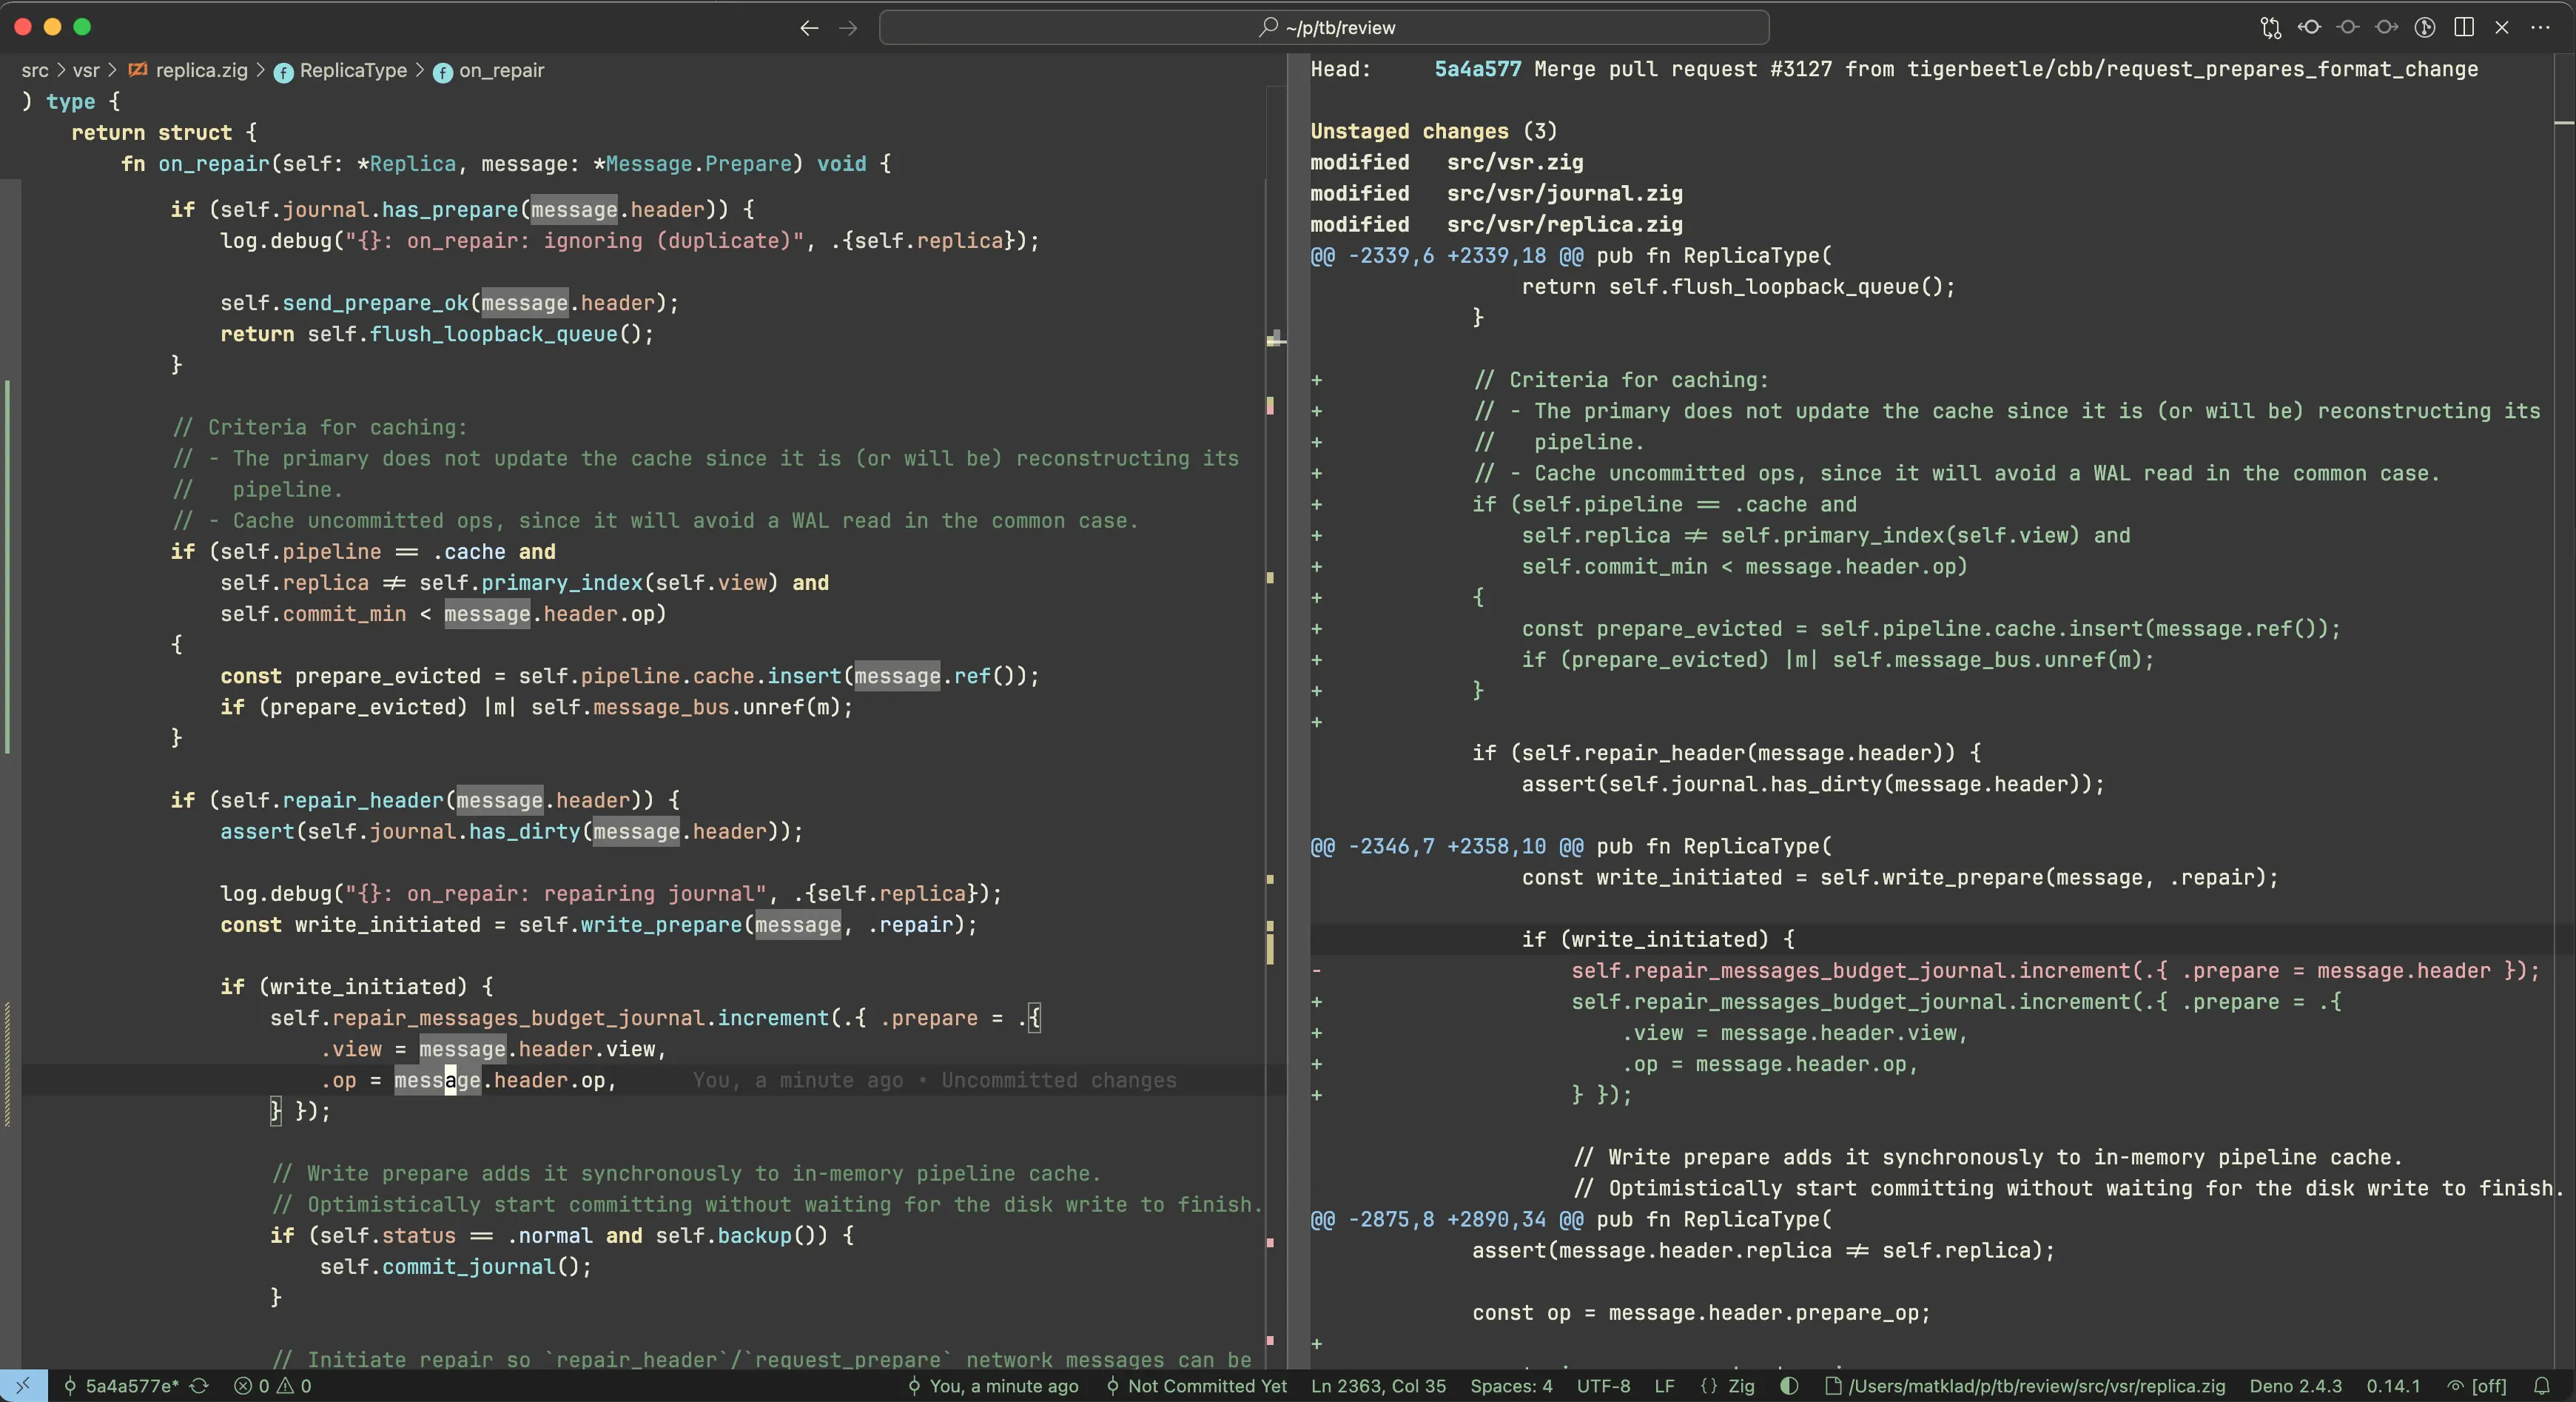Jump to previous hunk using toolbar arrow
The width and height of the screenshot is (2576, 1402).
(x=2310, y=27)
